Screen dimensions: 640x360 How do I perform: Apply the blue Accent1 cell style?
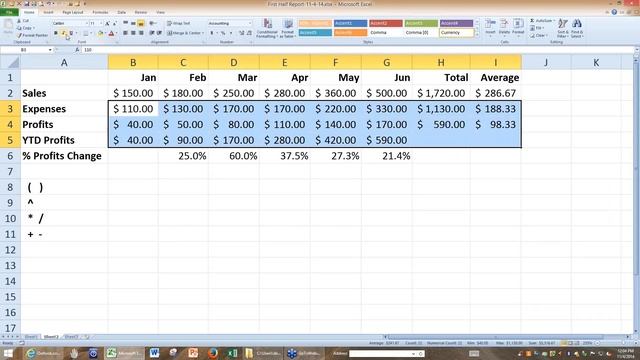350,23
